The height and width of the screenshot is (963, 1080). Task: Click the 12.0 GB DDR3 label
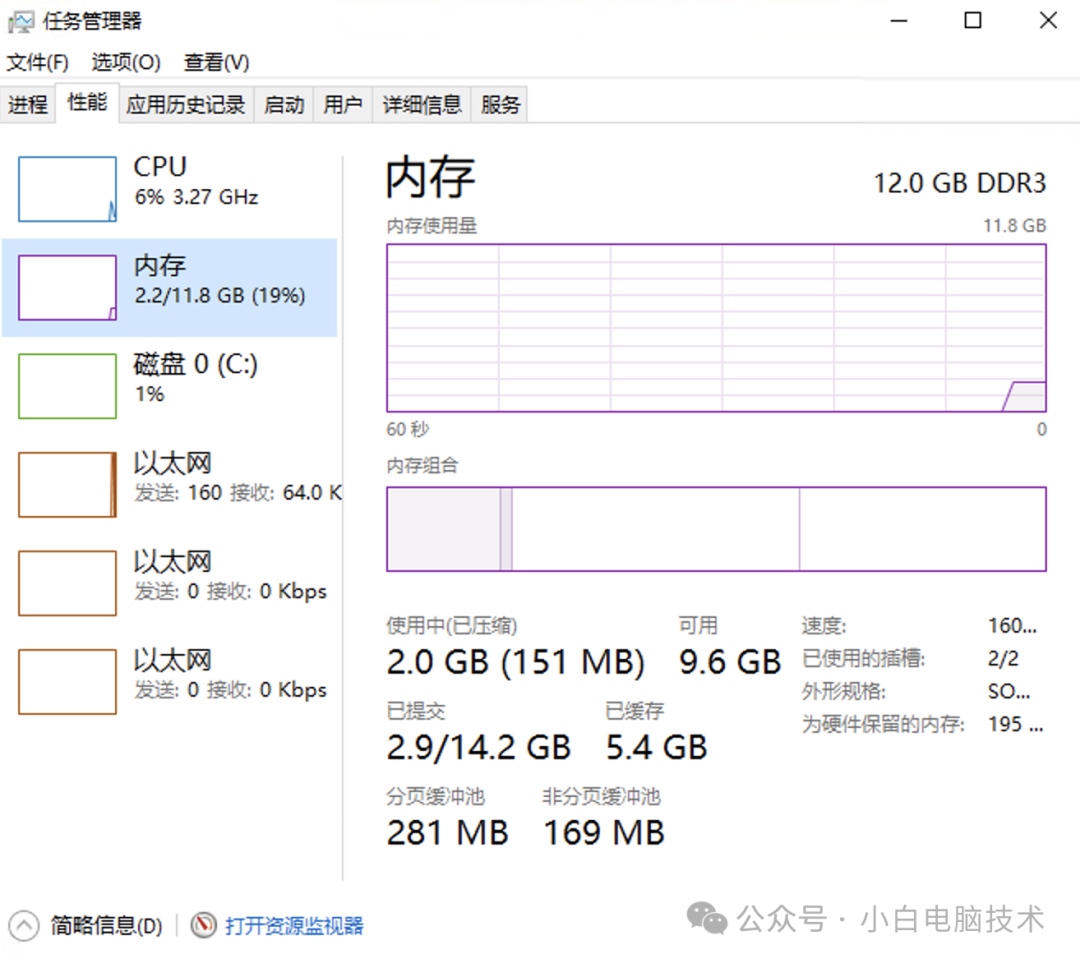point(959,183)
